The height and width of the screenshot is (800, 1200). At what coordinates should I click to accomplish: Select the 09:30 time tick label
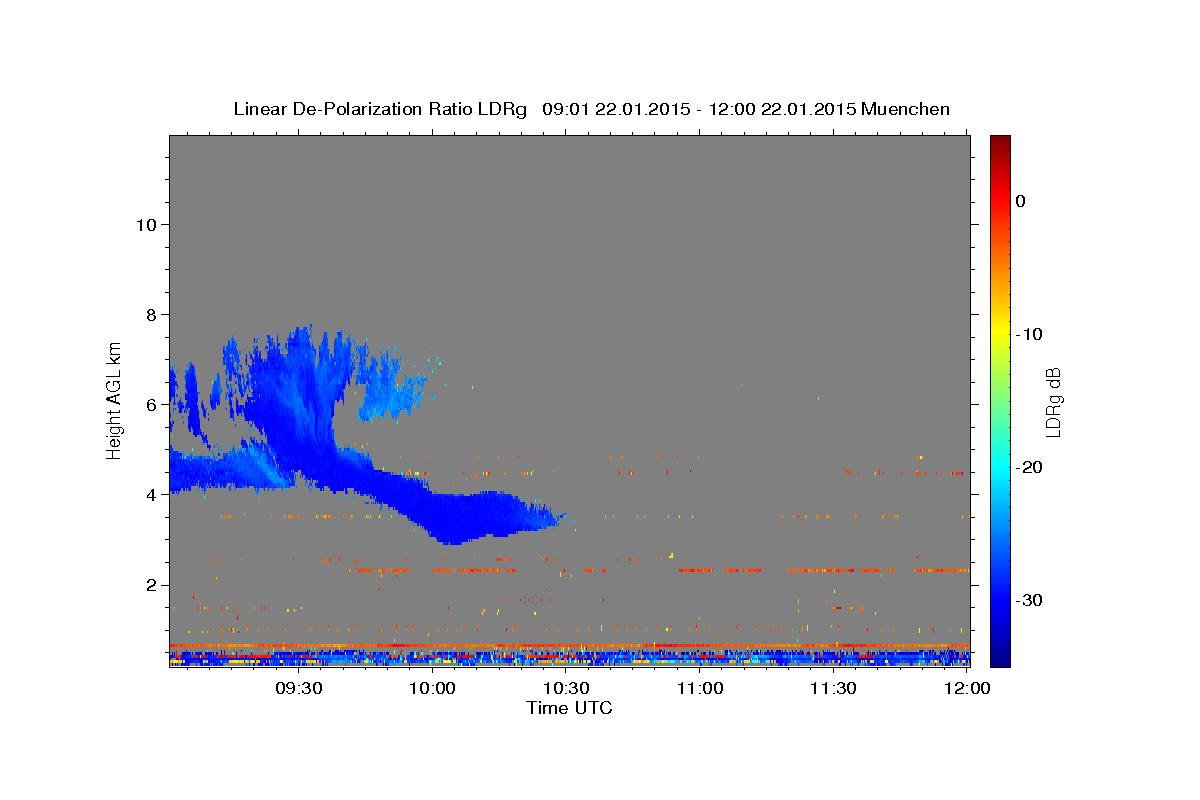(x=299, y=688)
